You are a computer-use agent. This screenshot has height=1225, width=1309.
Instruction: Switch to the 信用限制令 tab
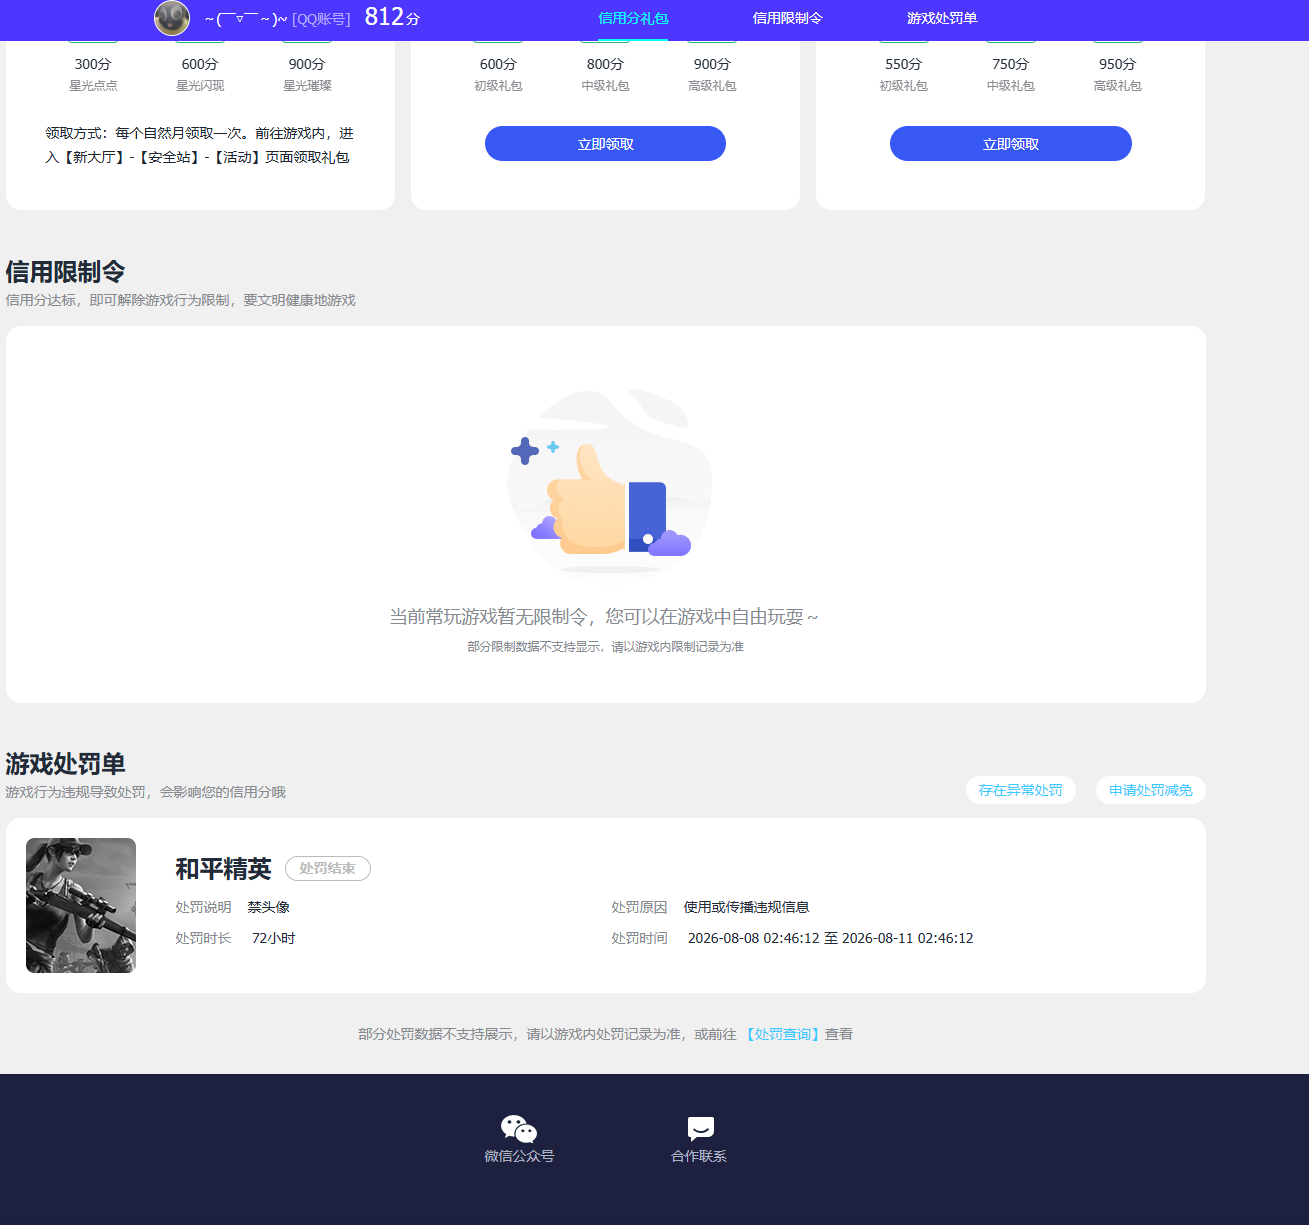pyautogui.click(x=787, y=18)
